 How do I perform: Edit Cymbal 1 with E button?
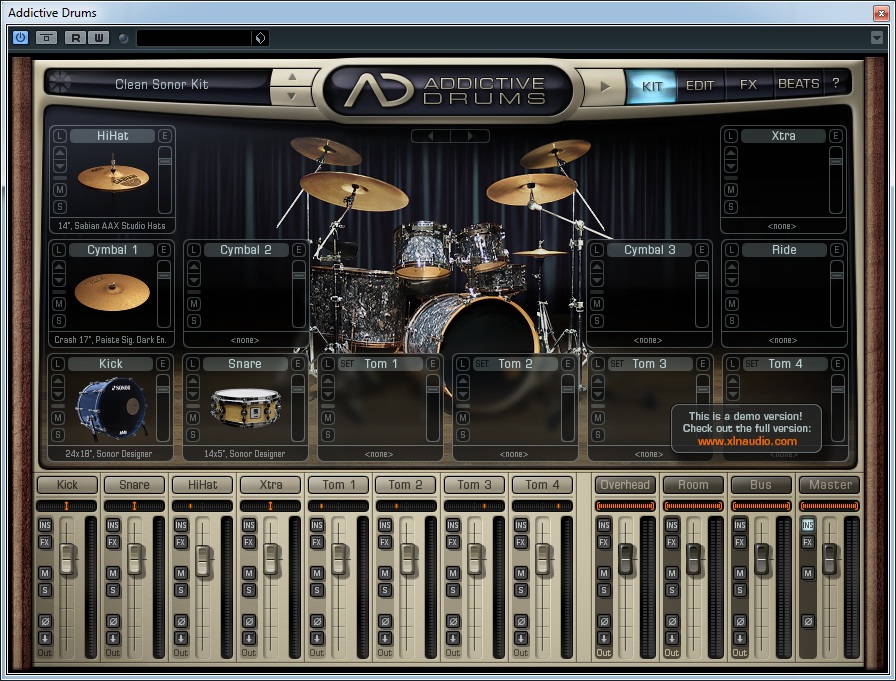163,250
